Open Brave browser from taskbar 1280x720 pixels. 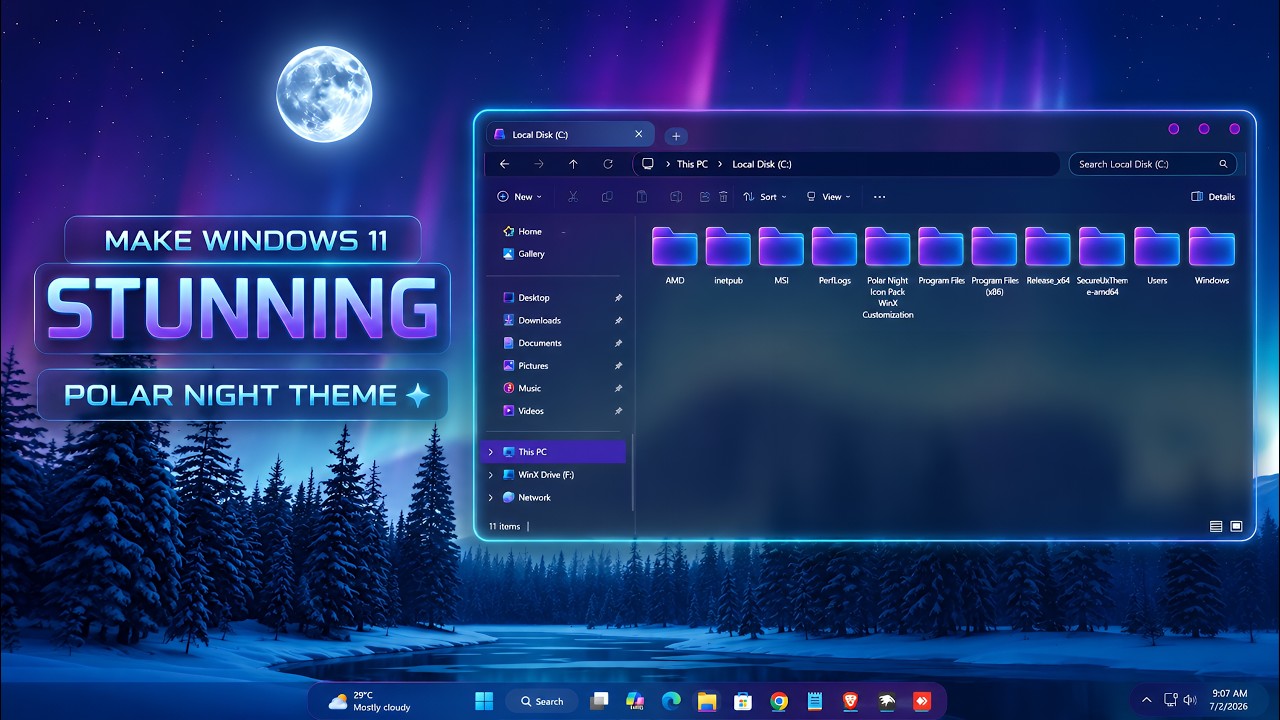[x=851, y=701]
